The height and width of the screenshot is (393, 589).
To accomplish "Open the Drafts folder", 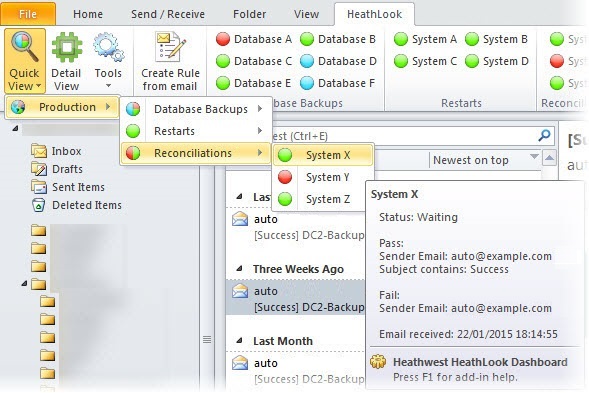I will (57, 169).
